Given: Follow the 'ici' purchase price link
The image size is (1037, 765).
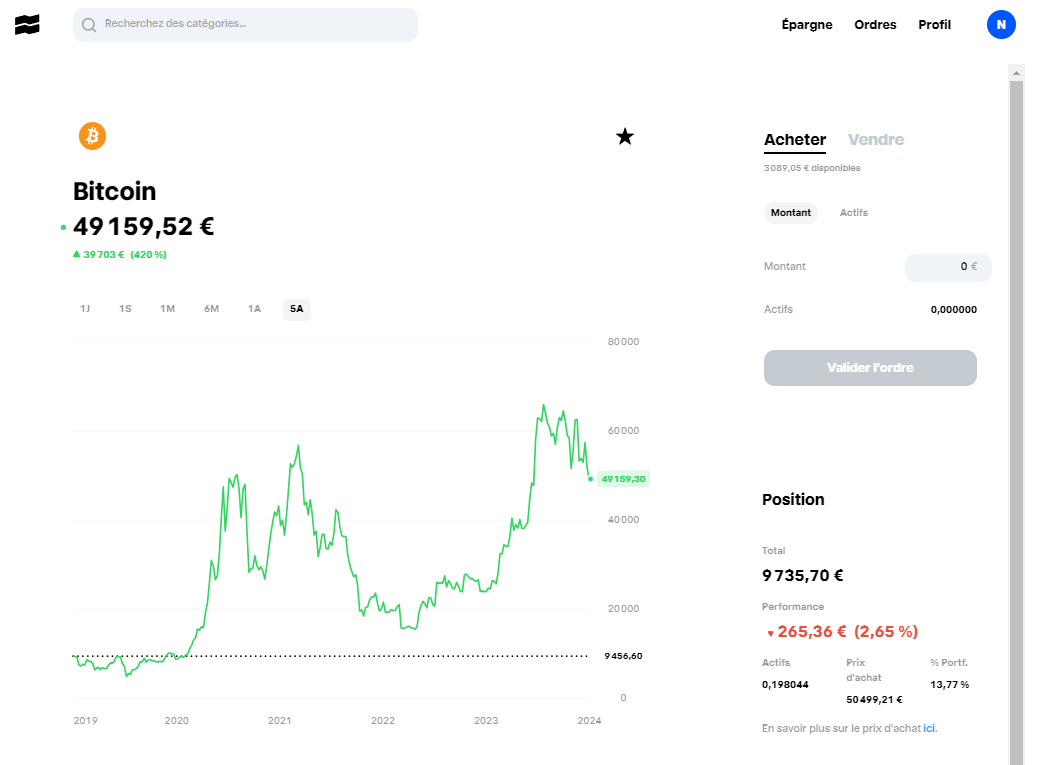Looking at the screenshot, I should point(929,728).
